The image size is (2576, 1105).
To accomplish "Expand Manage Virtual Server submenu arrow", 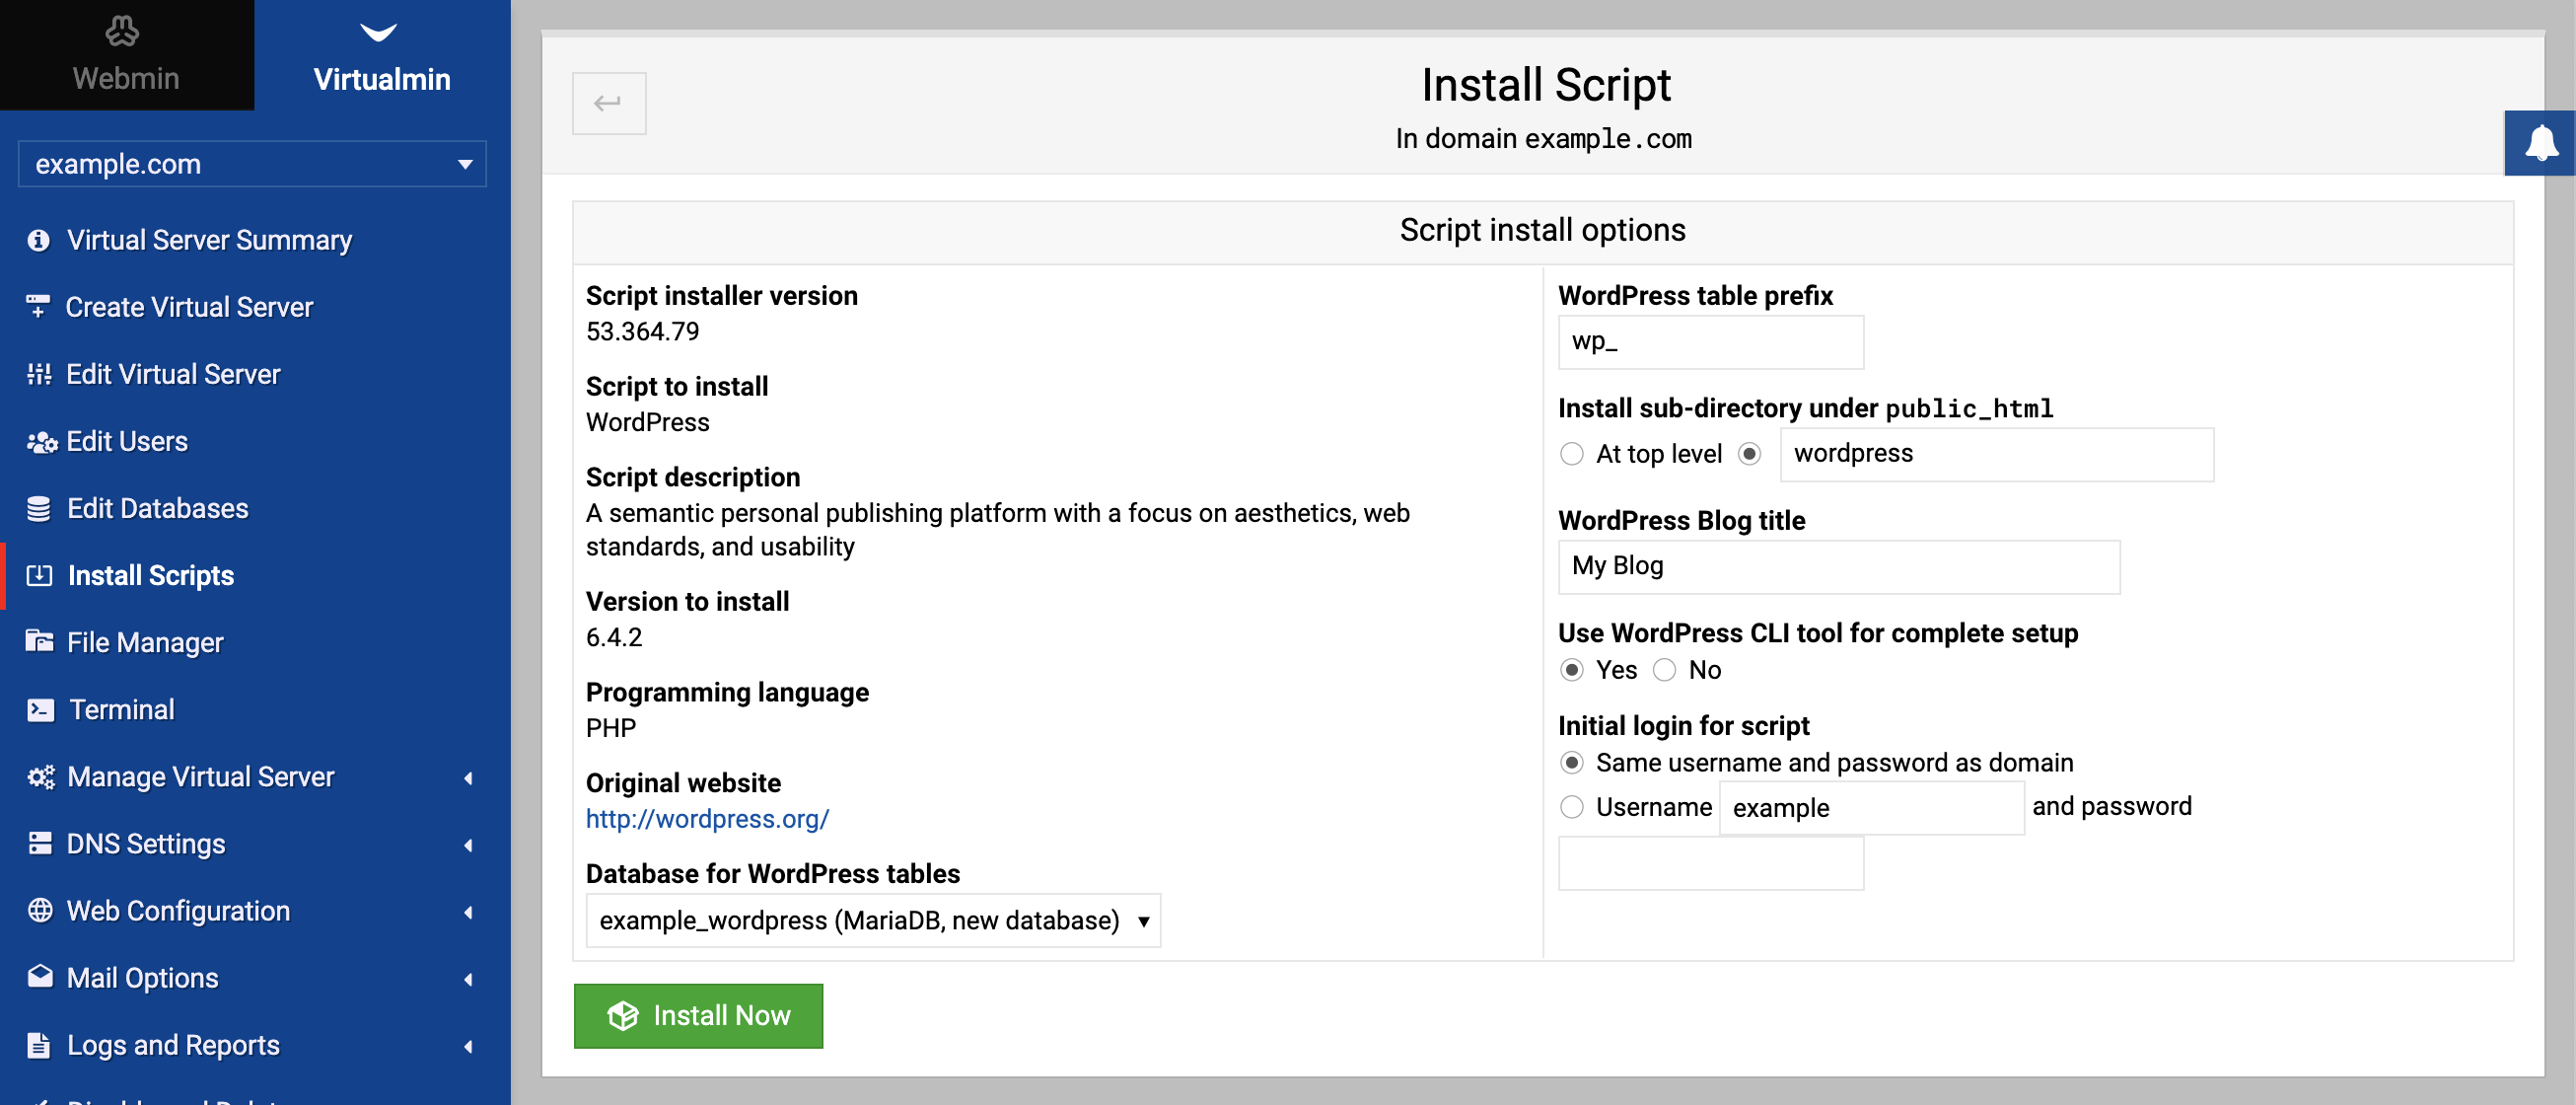I will pos(468,777).
